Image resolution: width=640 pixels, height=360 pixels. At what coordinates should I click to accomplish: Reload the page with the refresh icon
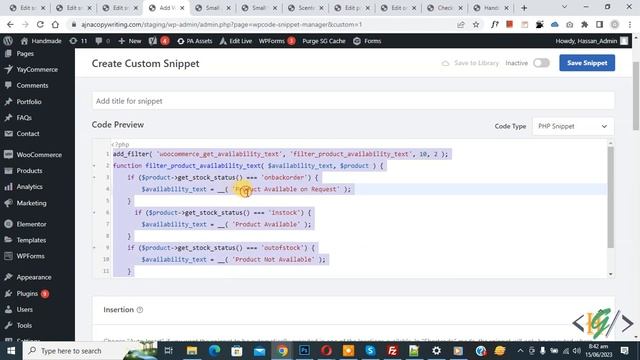coord(40,24)
